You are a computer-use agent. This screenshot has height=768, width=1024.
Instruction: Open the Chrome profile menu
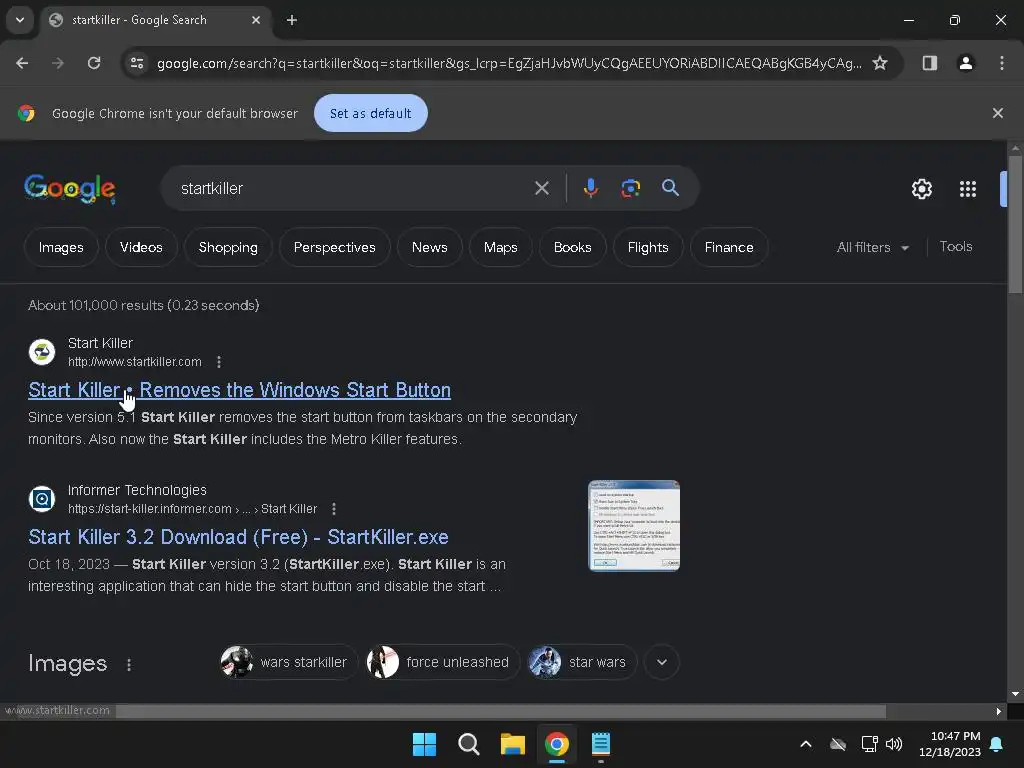click(x=965, y=63)
